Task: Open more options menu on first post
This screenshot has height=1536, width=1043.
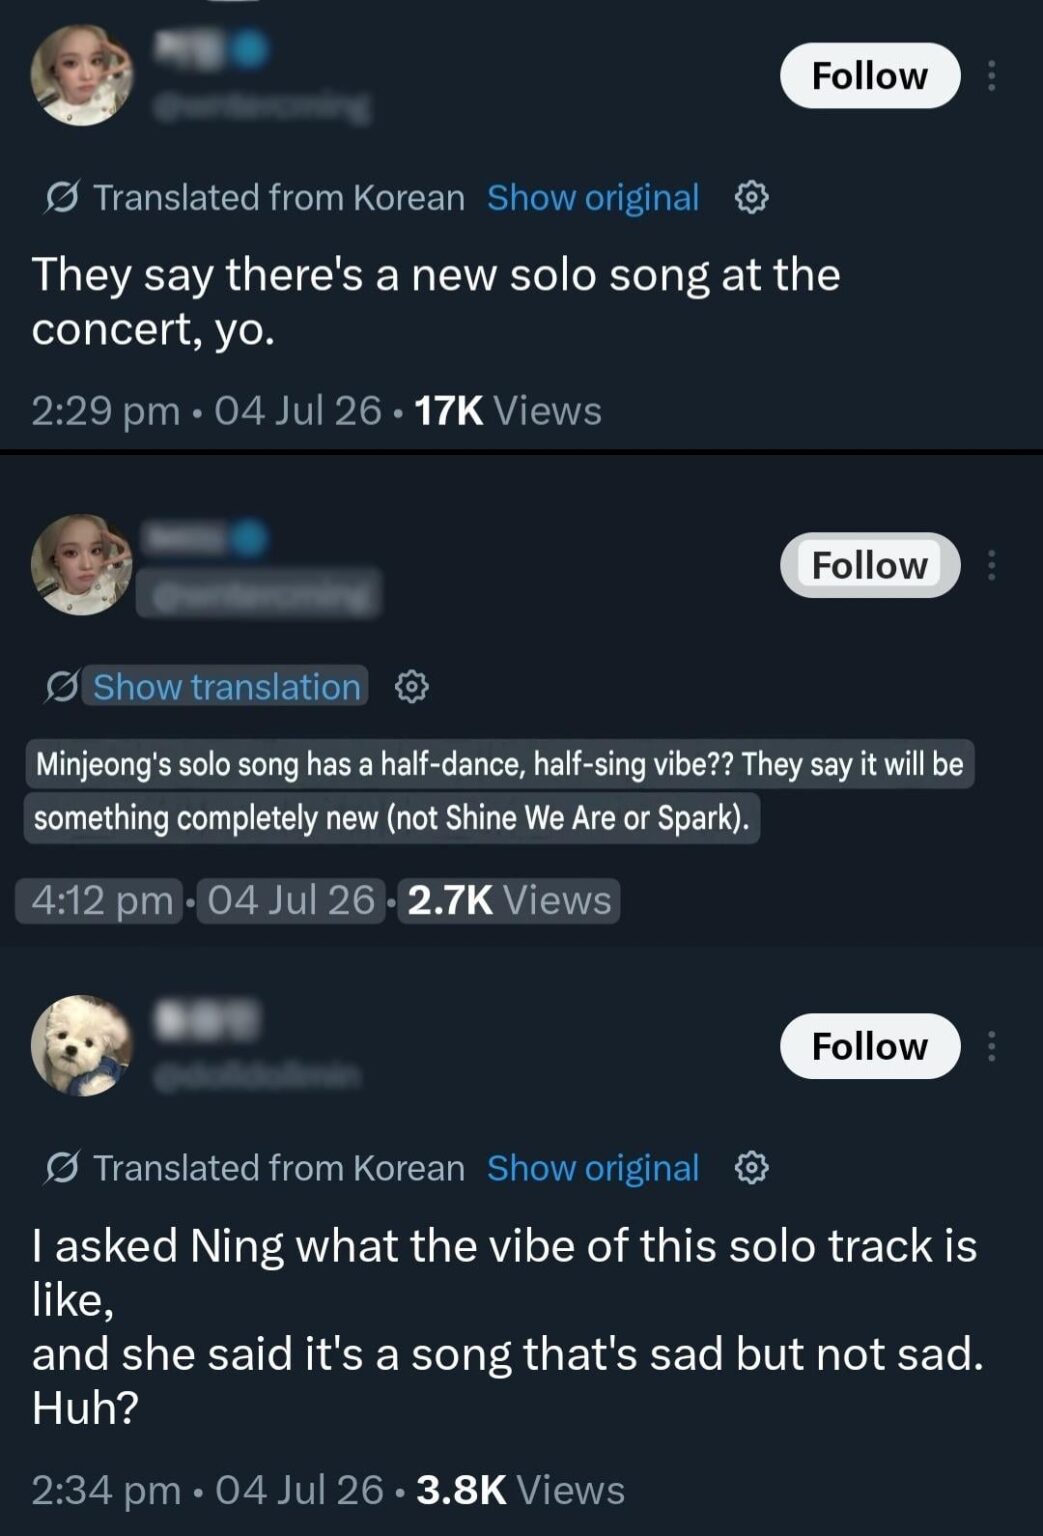Action: coord(991,76)
